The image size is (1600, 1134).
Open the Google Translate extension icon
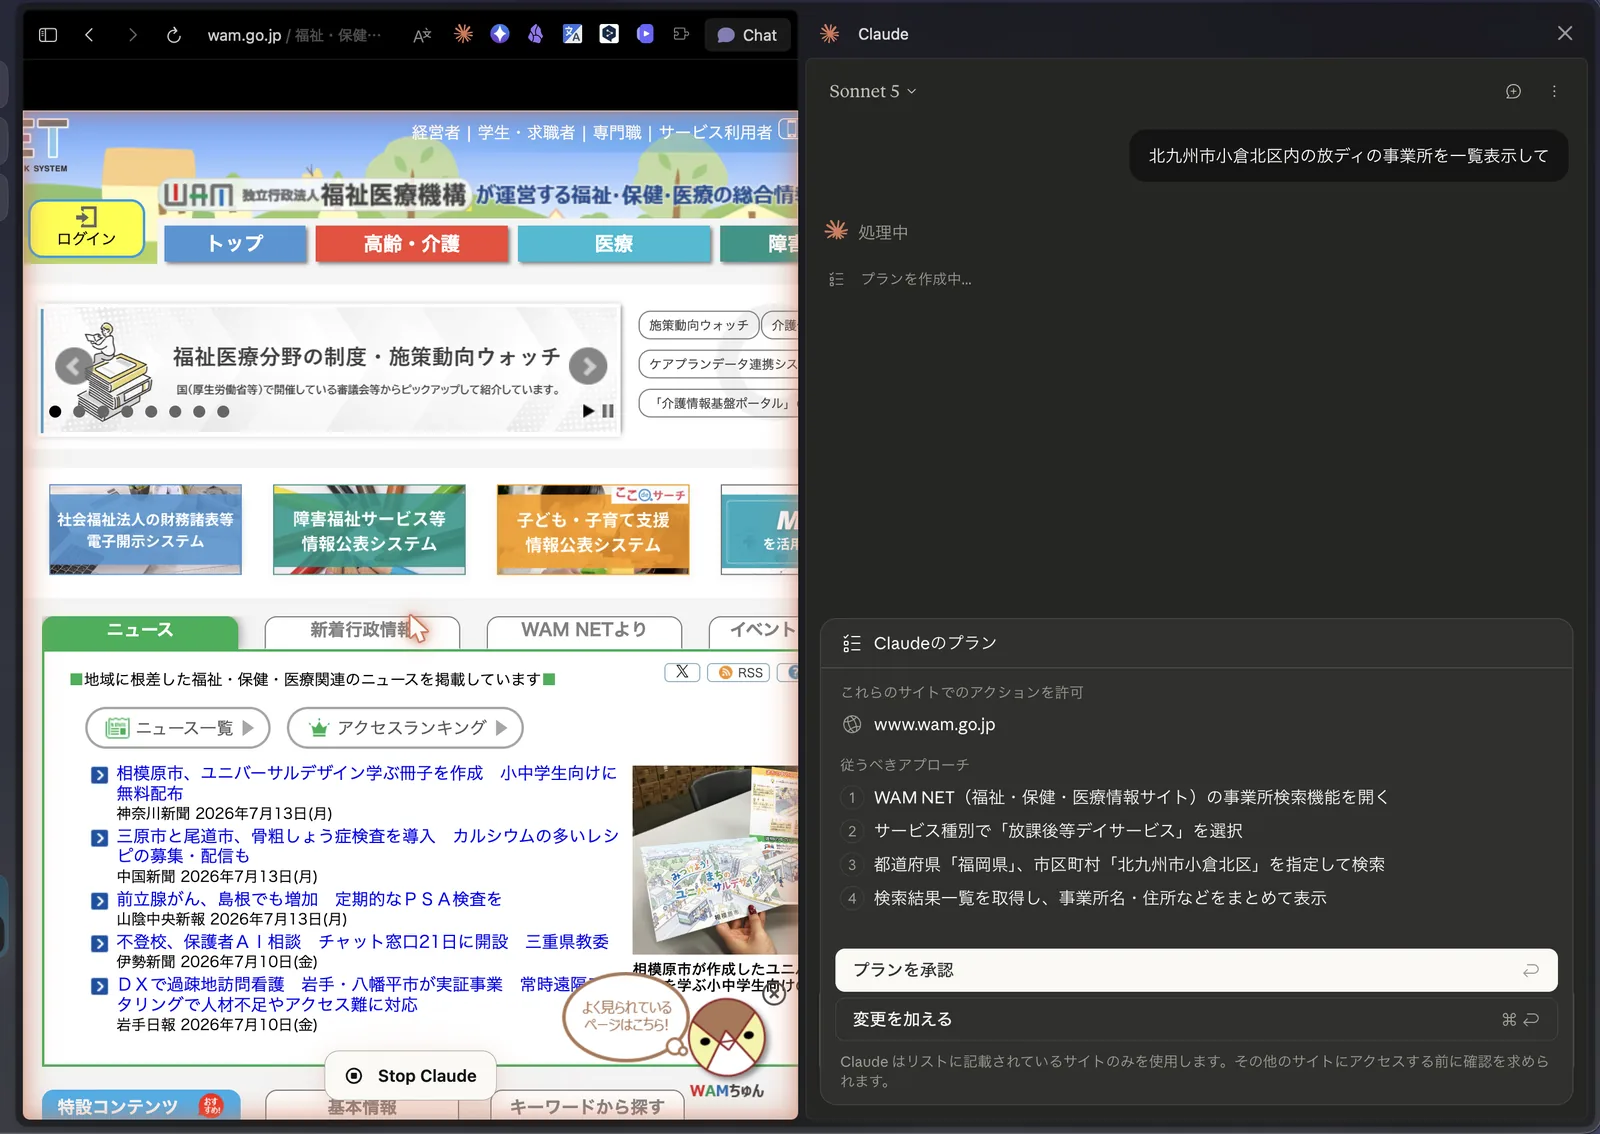(572, 34)
